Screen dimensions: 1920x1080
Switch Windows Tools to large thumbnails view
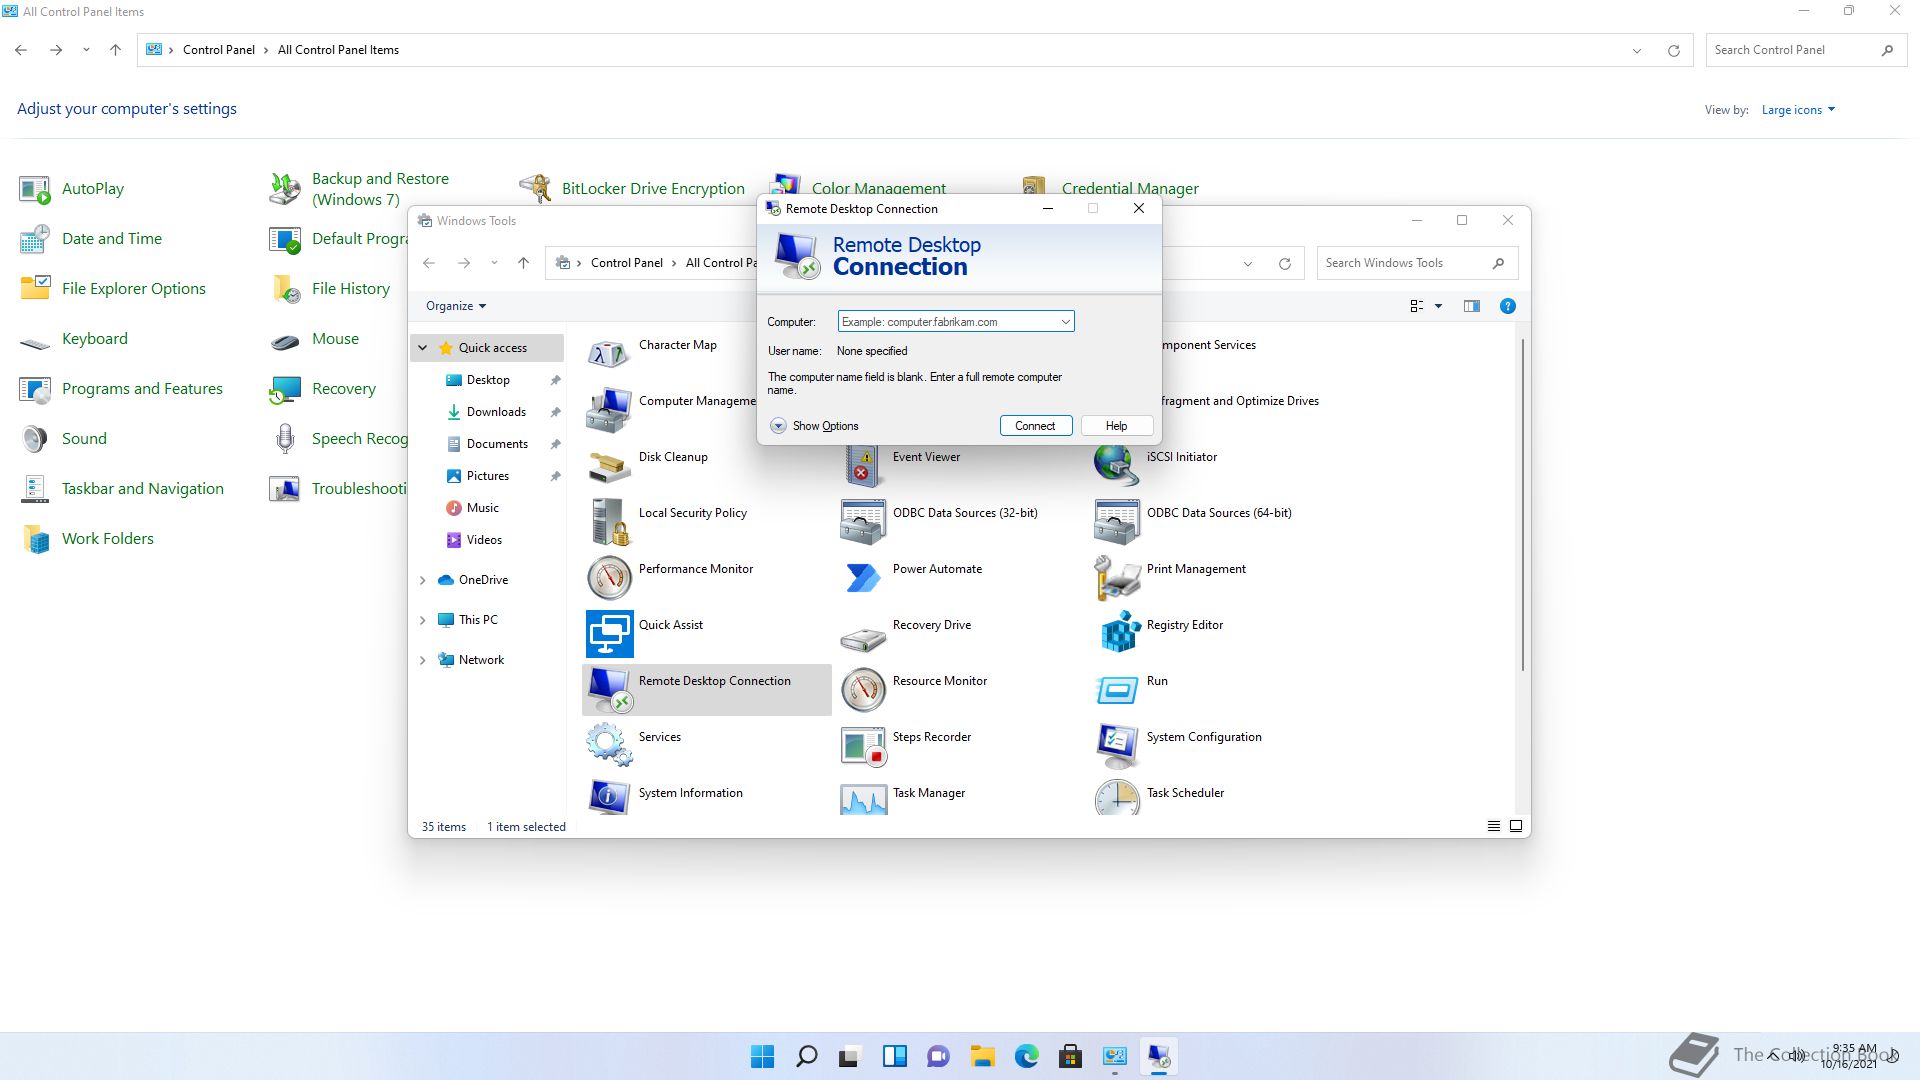(1516, 826)
